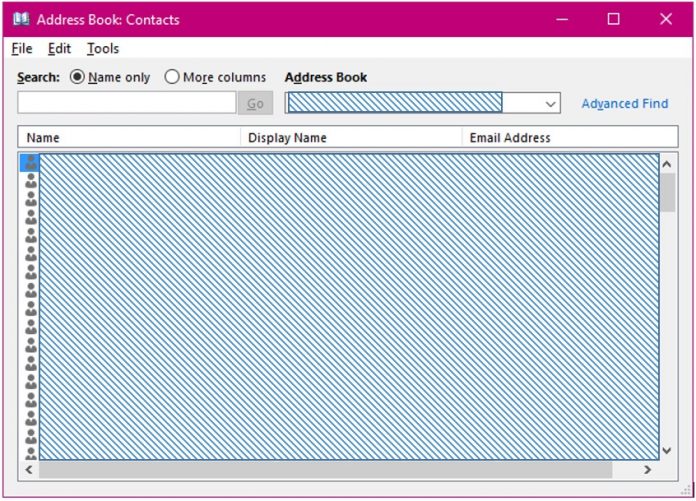Close the Address Book window
This screenshot has height=501, width=696.
666,19
